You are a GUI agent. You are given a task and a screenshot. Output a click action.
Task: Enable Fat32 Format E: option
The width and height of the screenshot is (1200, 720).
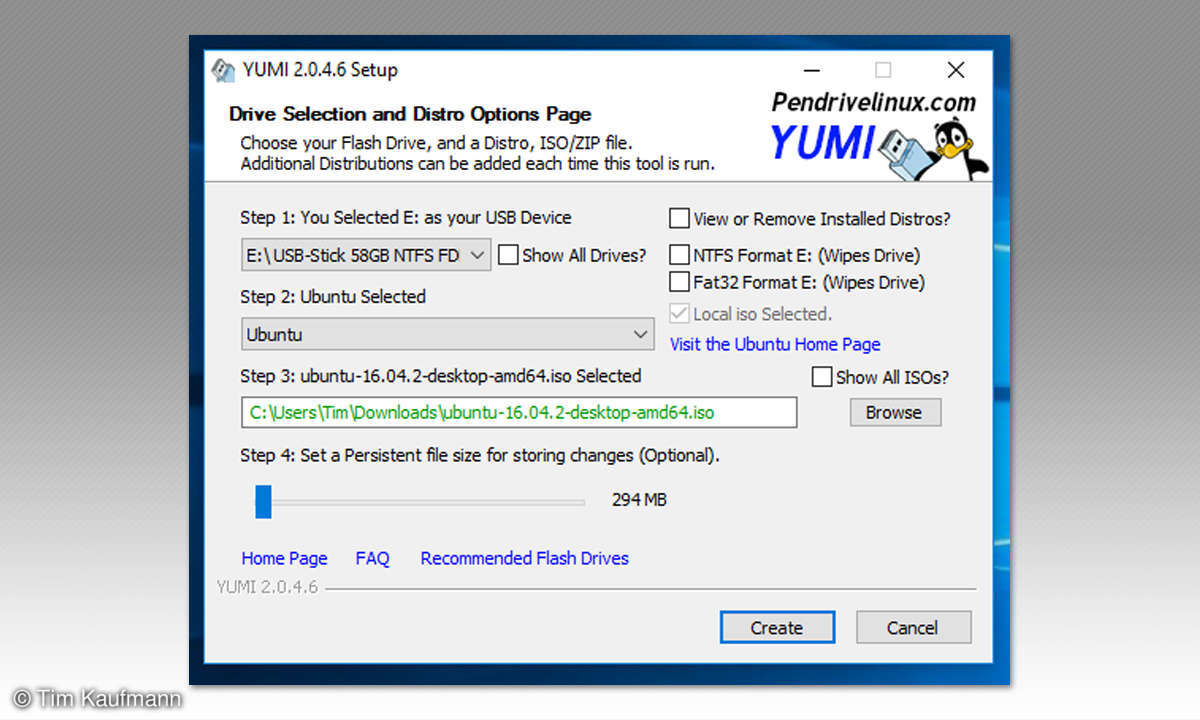click(x=679, y=282)
